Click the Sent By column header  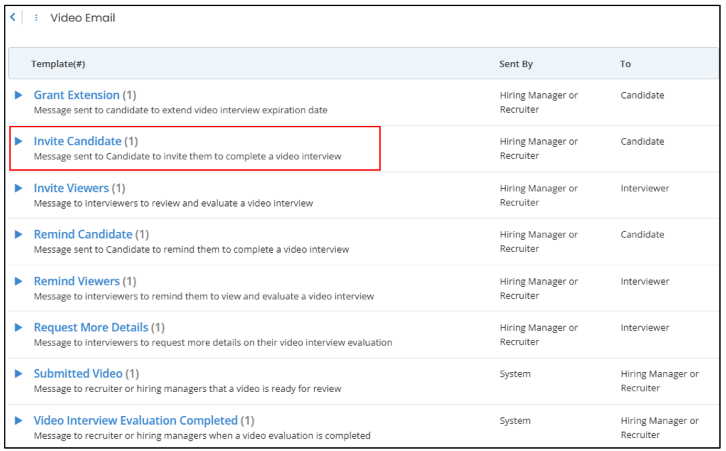pyautogui.click(x=515, y=64)
